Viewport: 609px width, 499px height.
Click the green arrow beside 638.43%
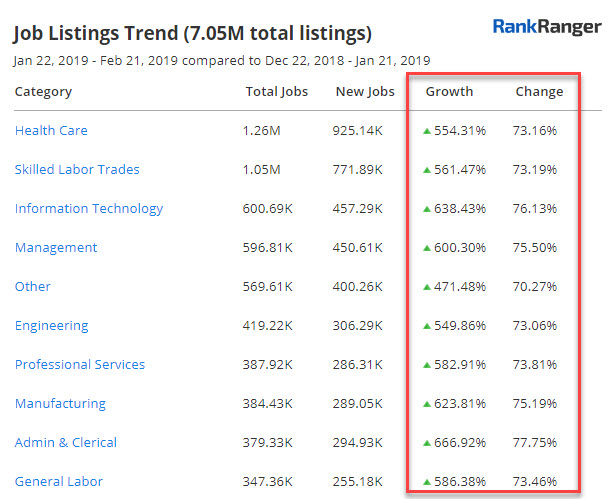click(x=427, y=209)
